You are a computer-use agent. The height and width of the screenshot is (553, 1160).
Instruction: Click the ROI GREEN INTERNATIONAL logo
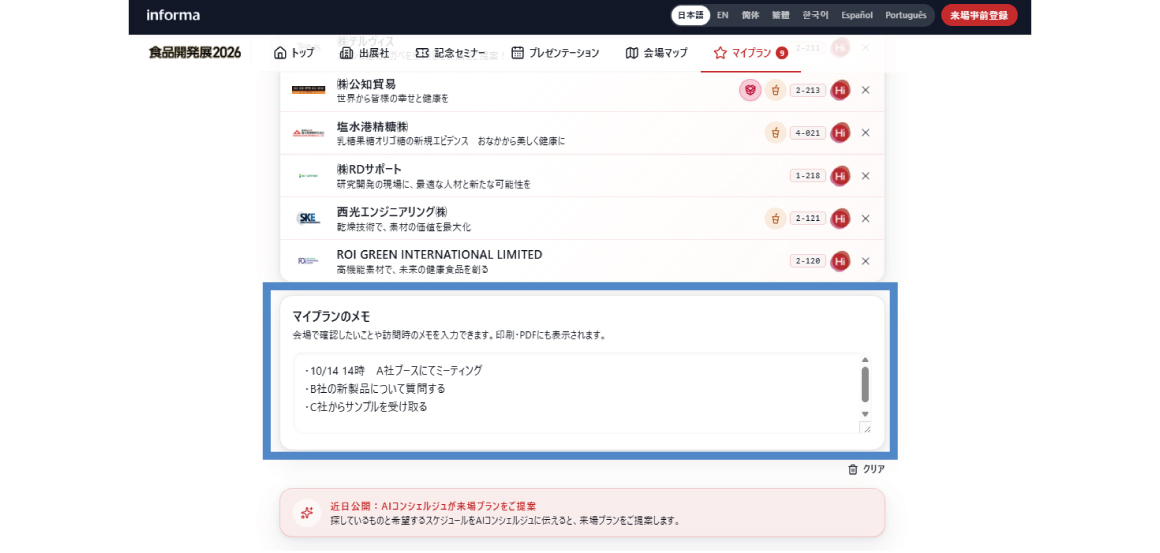tap(308, 261)
